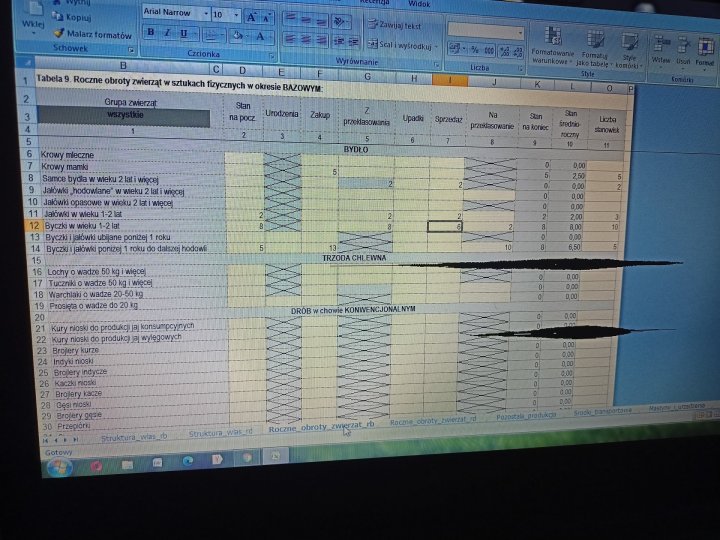Click the Windows Start button on taskbar
Screen dimensions: 720x540
tap(59, 466)
